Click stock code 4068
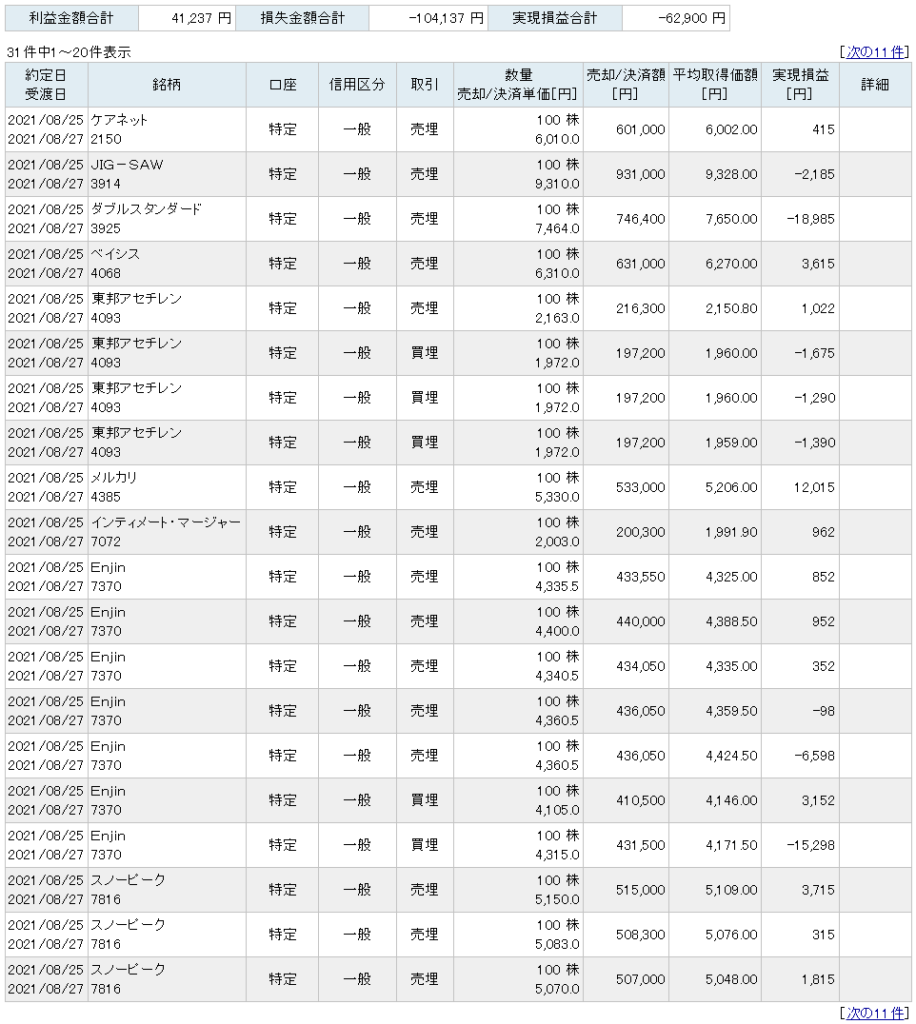The height and width of the screenshot is (1024, 916). coord(106,274)
